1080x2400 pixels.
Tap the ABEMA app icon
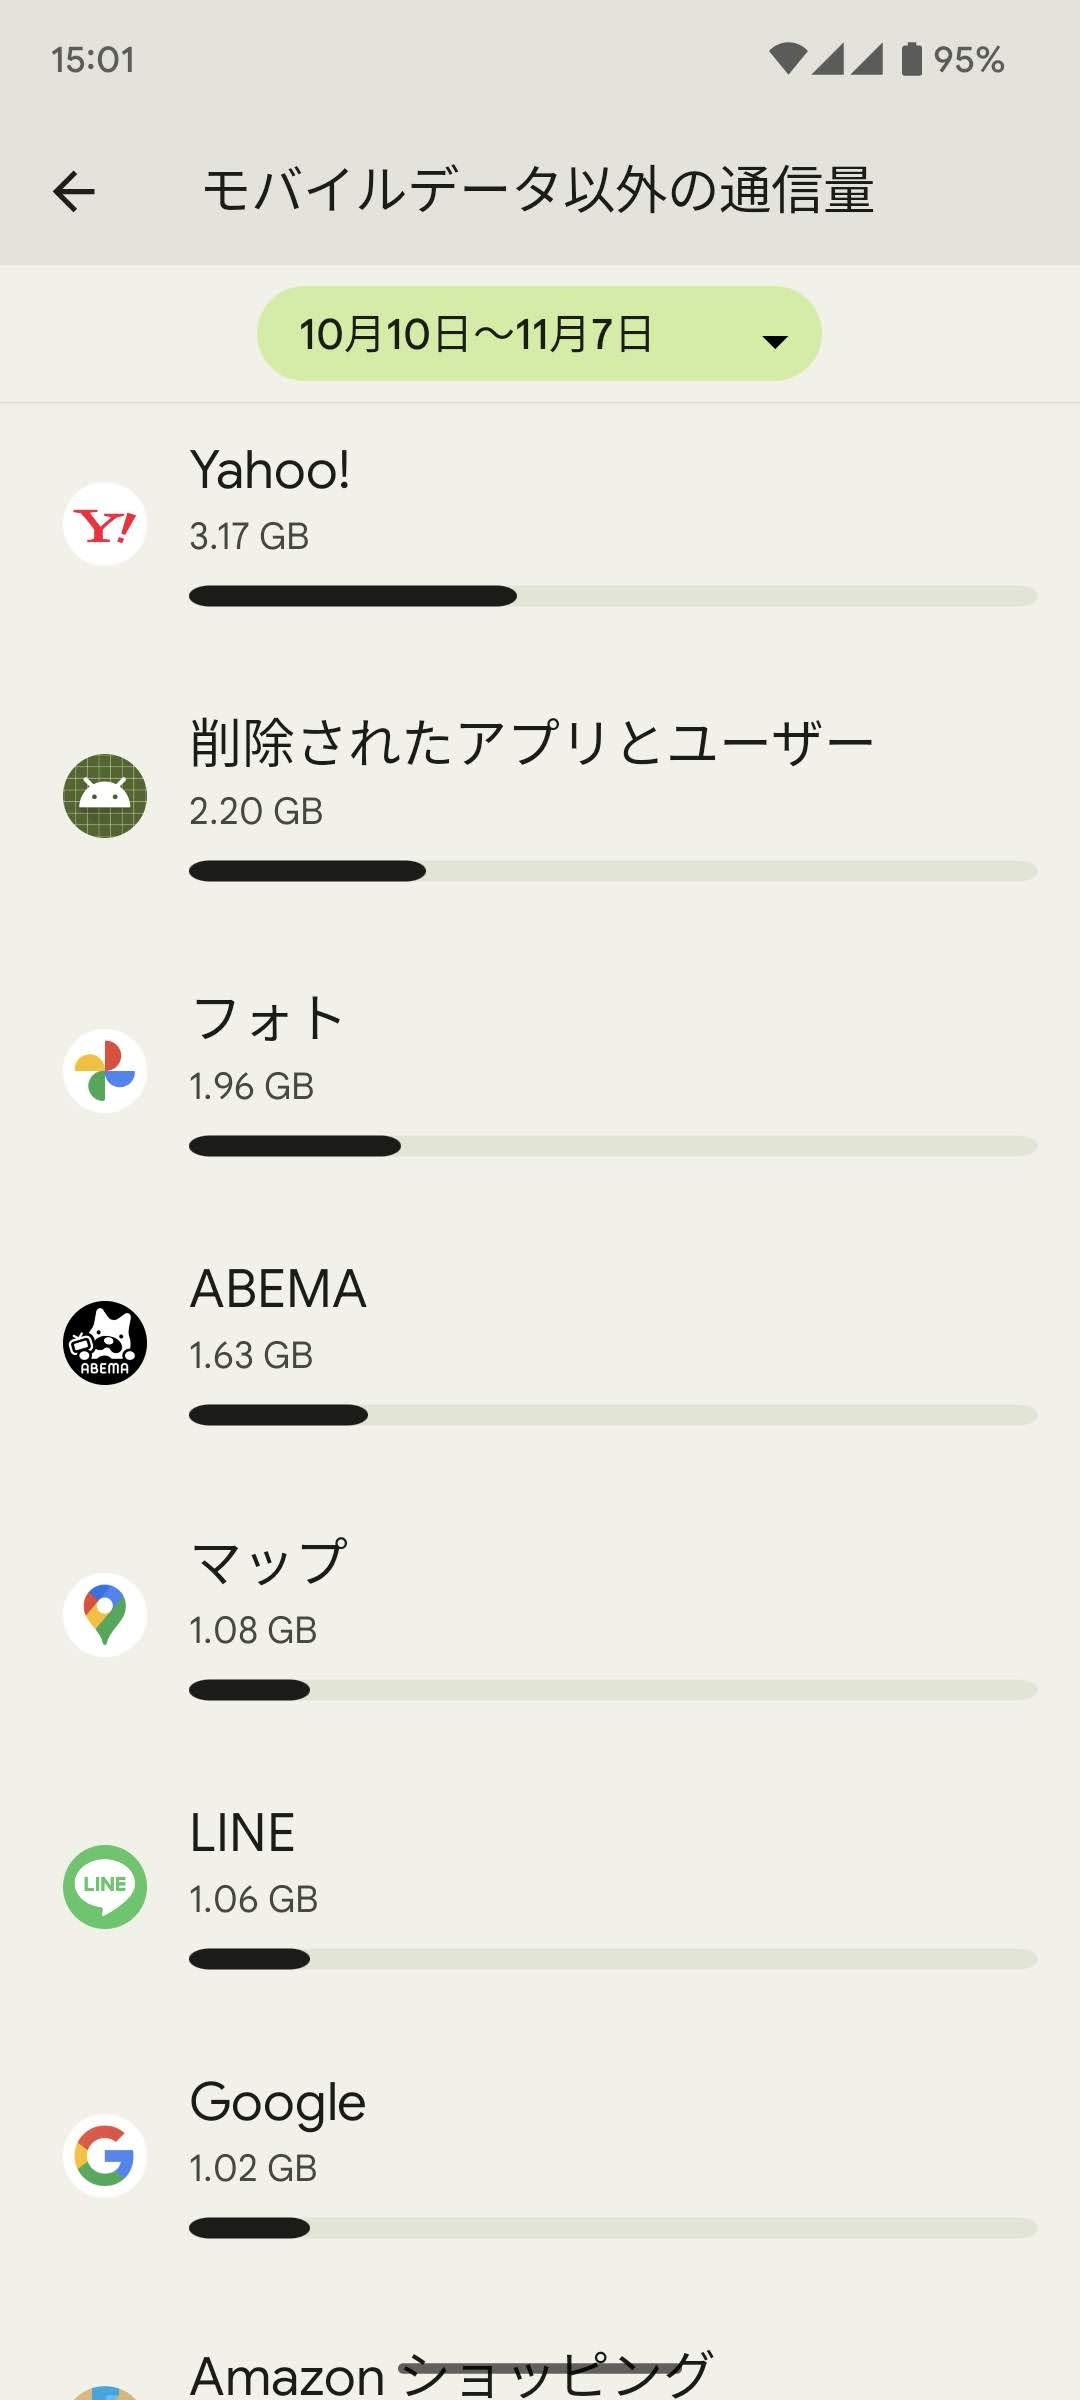[x=105, y=1343]
